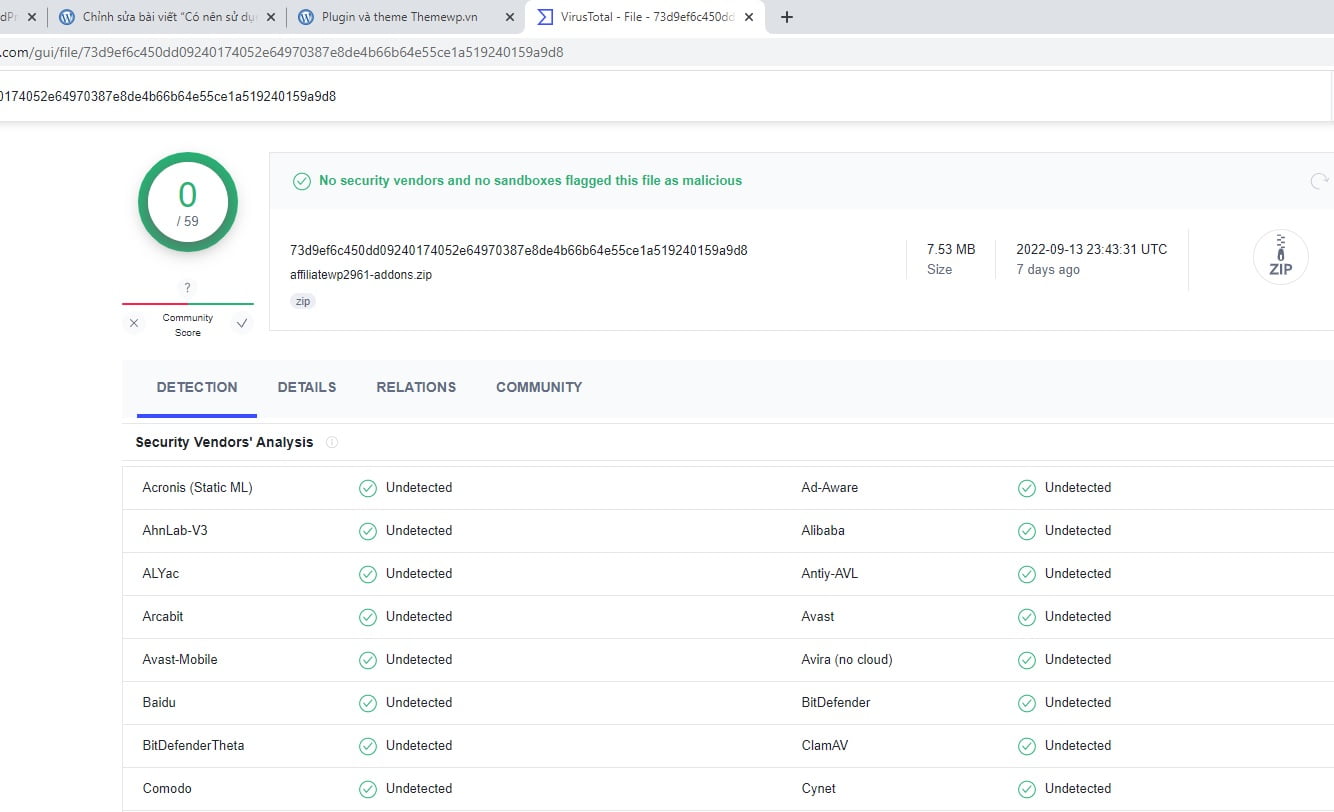Open the RELATIONS tab
Viewport: 1334px width, 812px height.
click(416, 387)
